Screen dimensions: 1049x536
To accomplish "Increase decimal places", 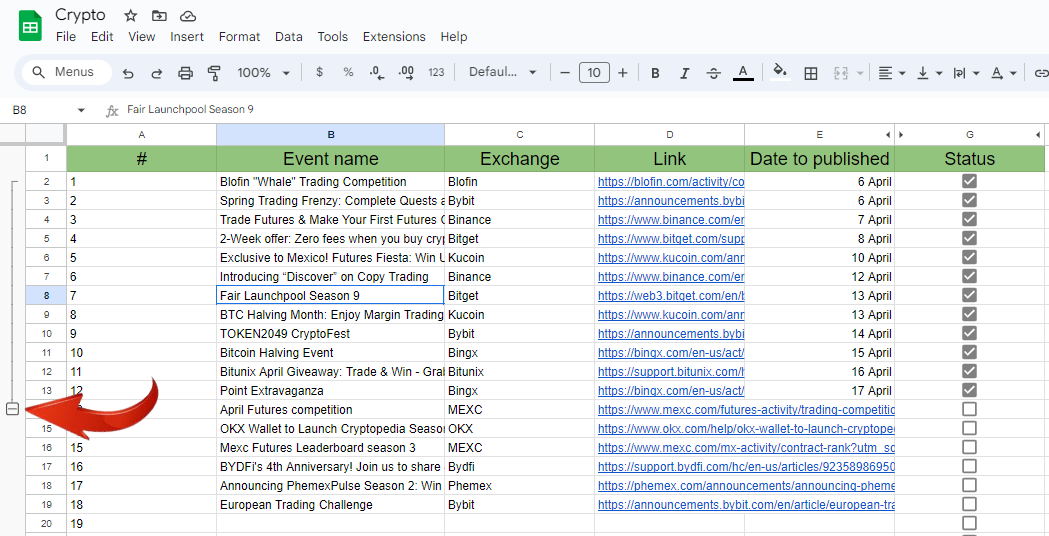I will click(406, 73).
